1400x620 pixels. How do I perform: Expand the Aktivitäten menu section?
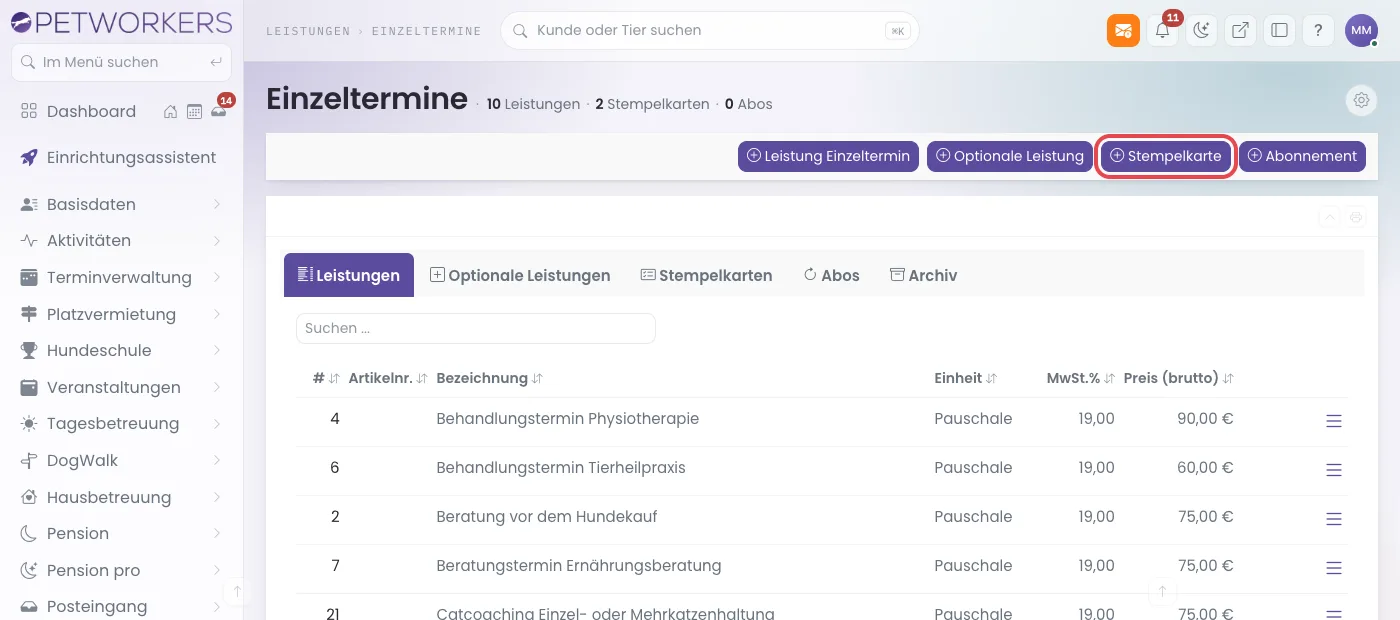coord(121,240)
